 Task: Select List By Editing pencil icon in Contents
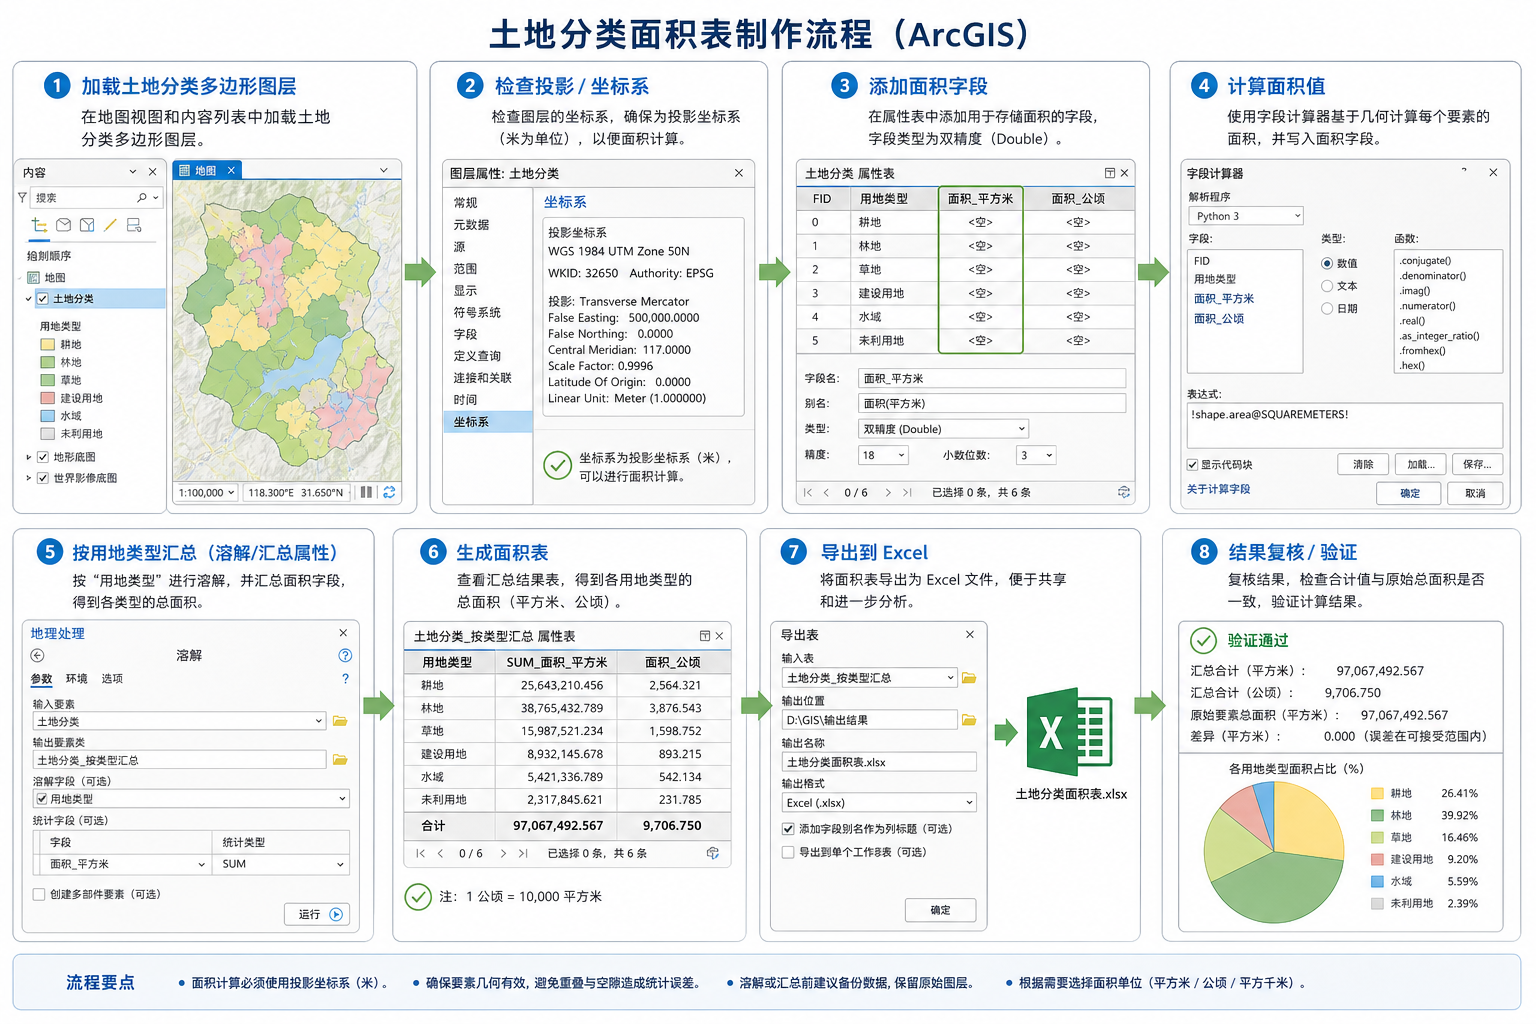[x=110, y=225]
